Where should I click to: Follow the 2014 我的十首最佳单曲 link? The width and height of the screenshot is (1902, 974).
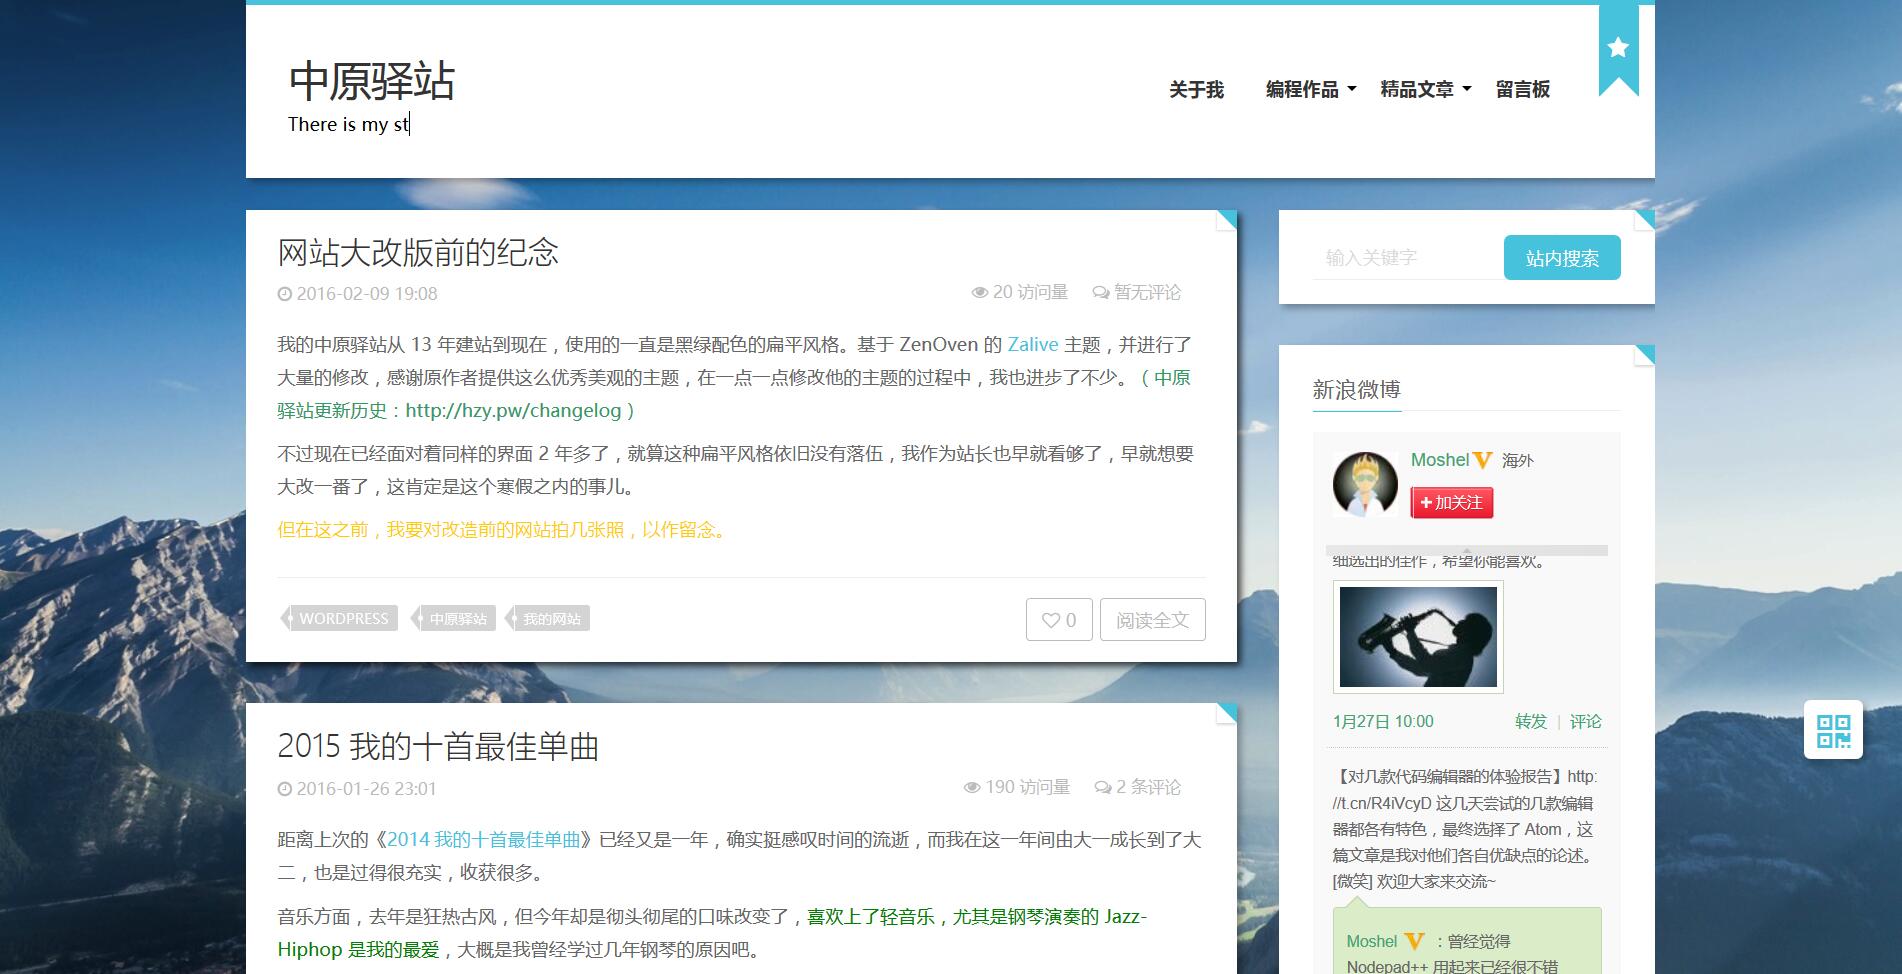pos(484,840)
